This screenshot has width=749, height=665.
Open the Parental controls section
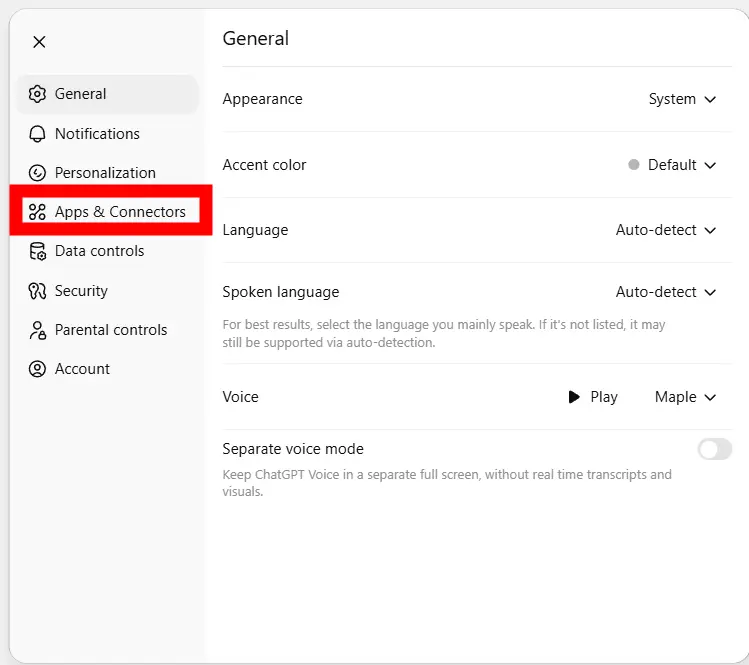coord(111,330)
